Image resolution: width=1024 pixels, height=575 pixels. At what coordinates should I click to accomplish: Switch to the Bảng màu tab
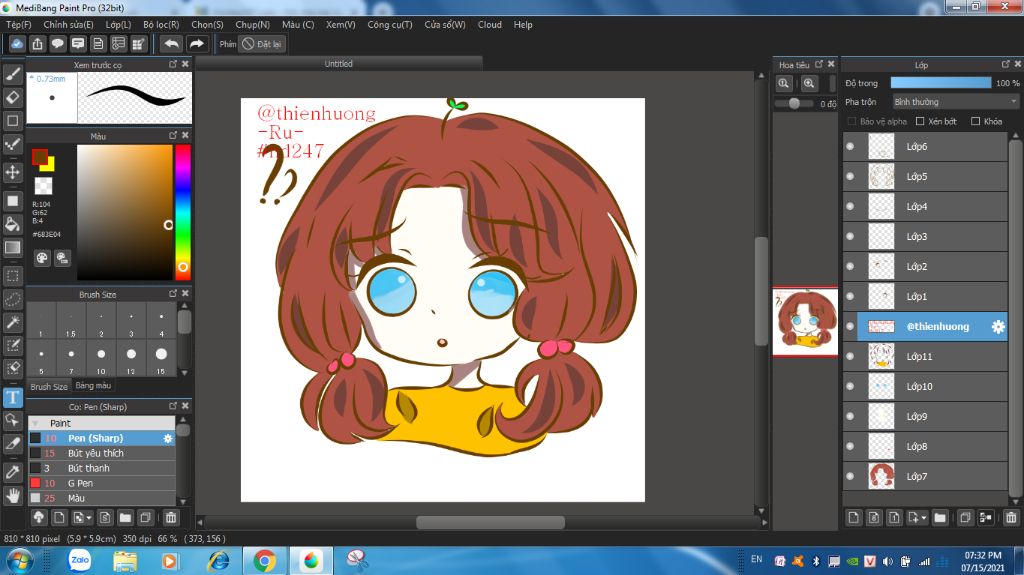click(93, 386)
